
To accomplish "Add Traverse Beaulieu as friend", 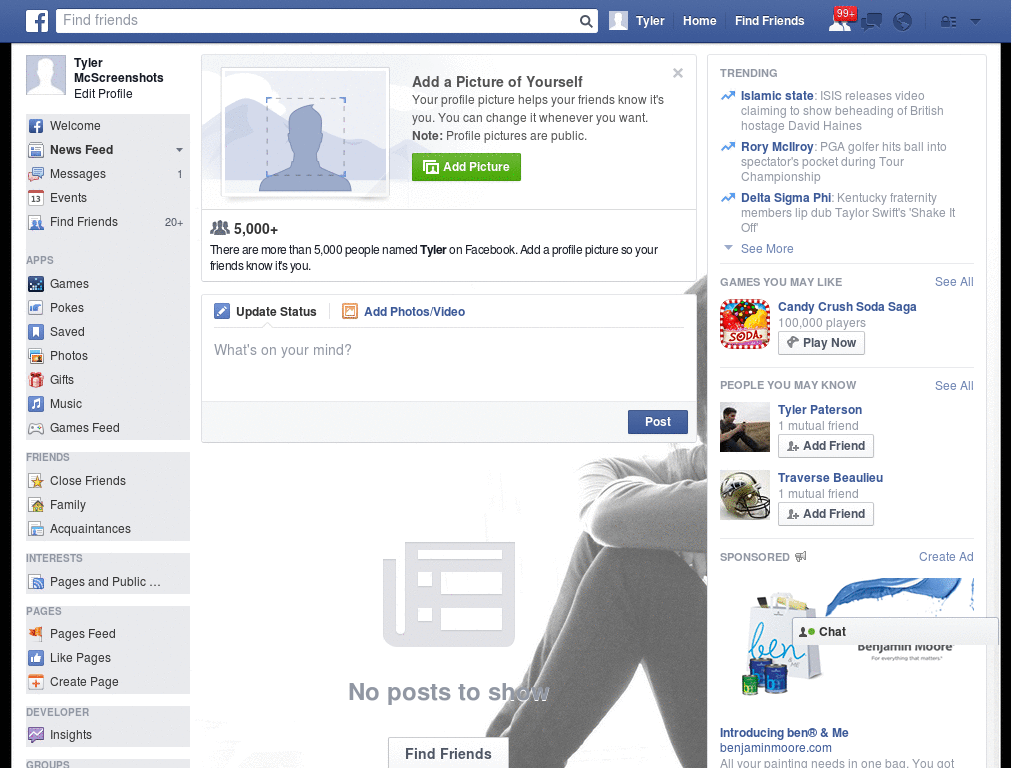I will coord(825,514).
